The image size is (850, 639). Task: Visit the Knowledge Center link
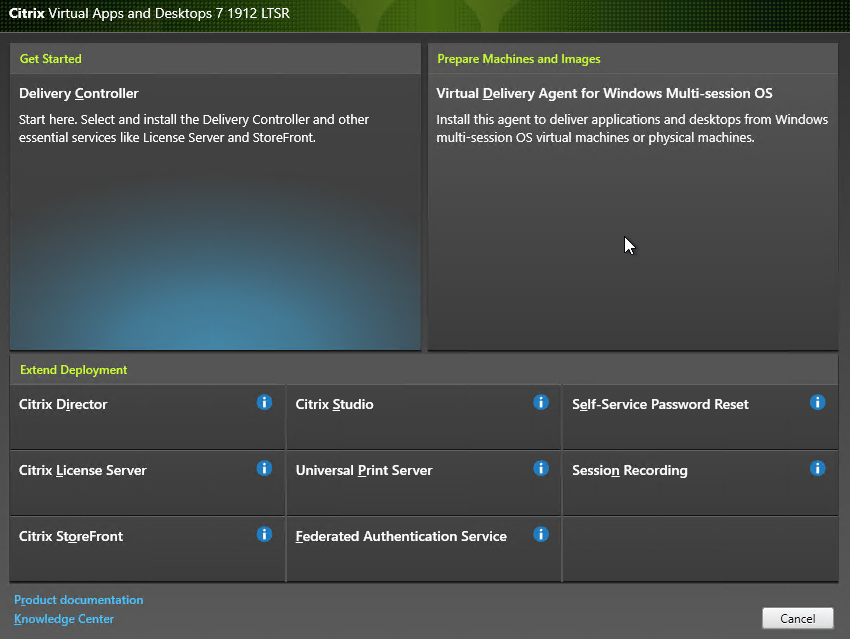click(x=64, y=619)
